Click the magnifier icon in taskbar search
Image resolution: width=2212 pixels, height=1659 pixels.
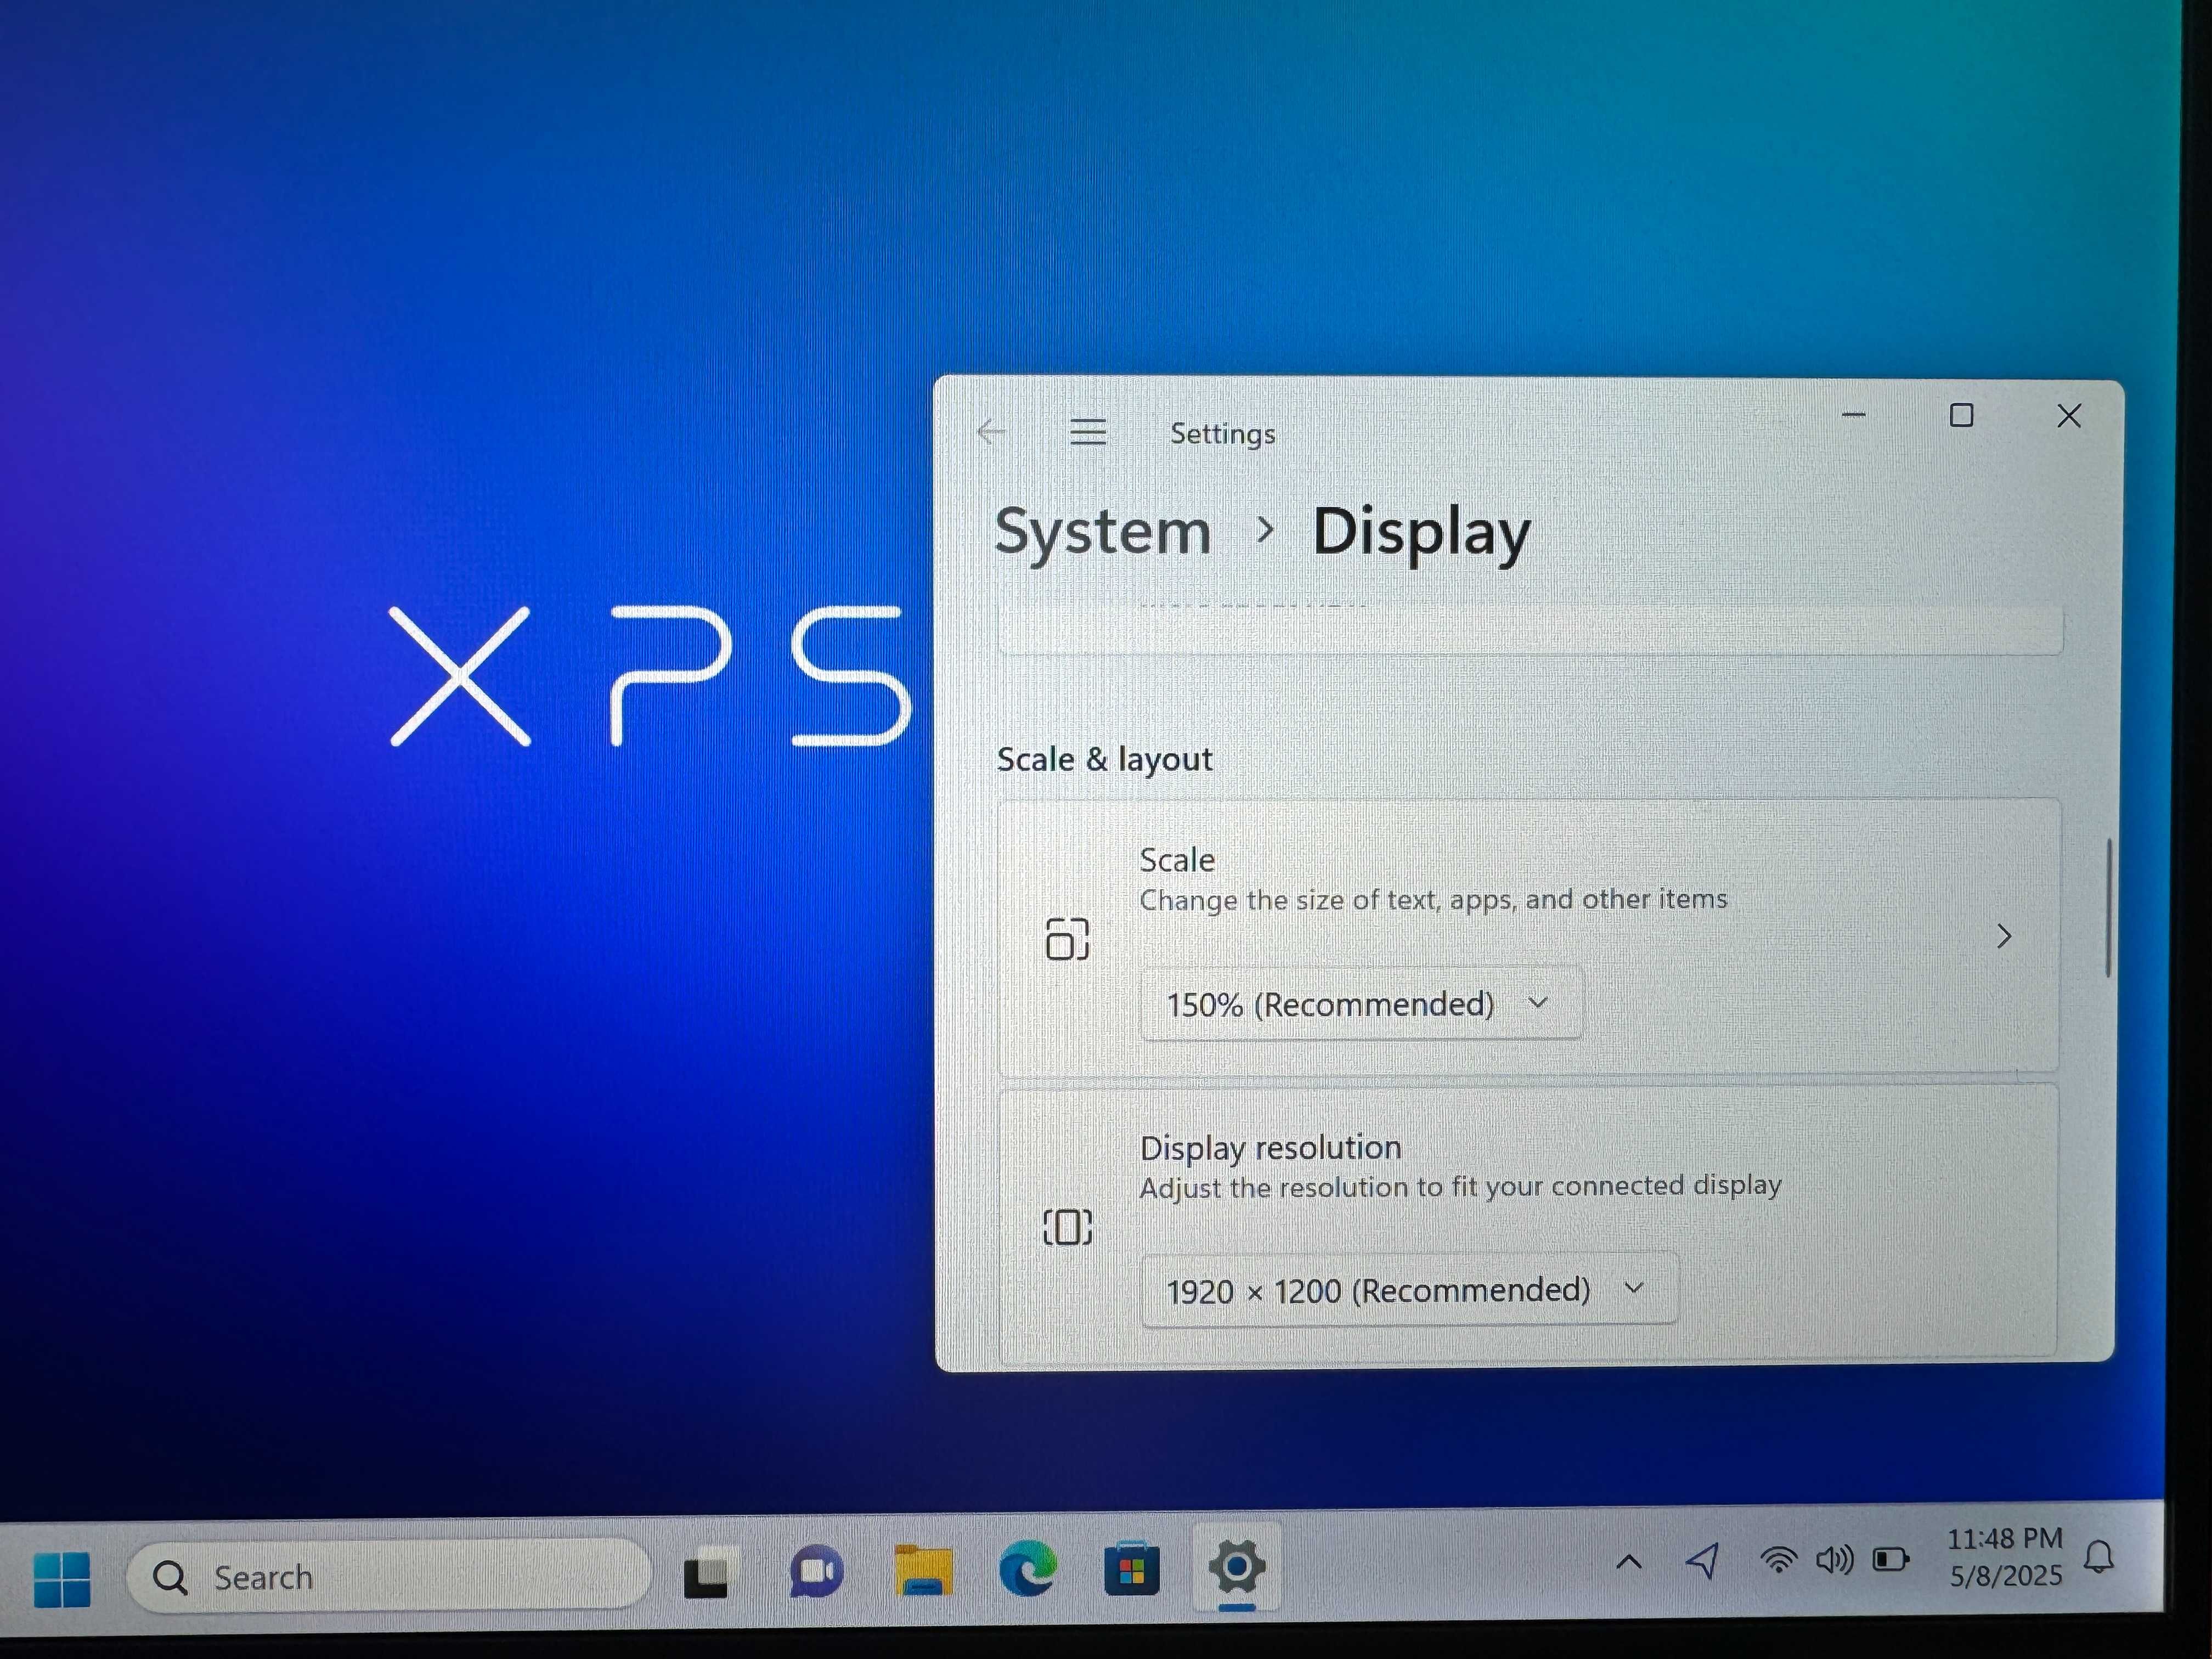[170, 1577]
